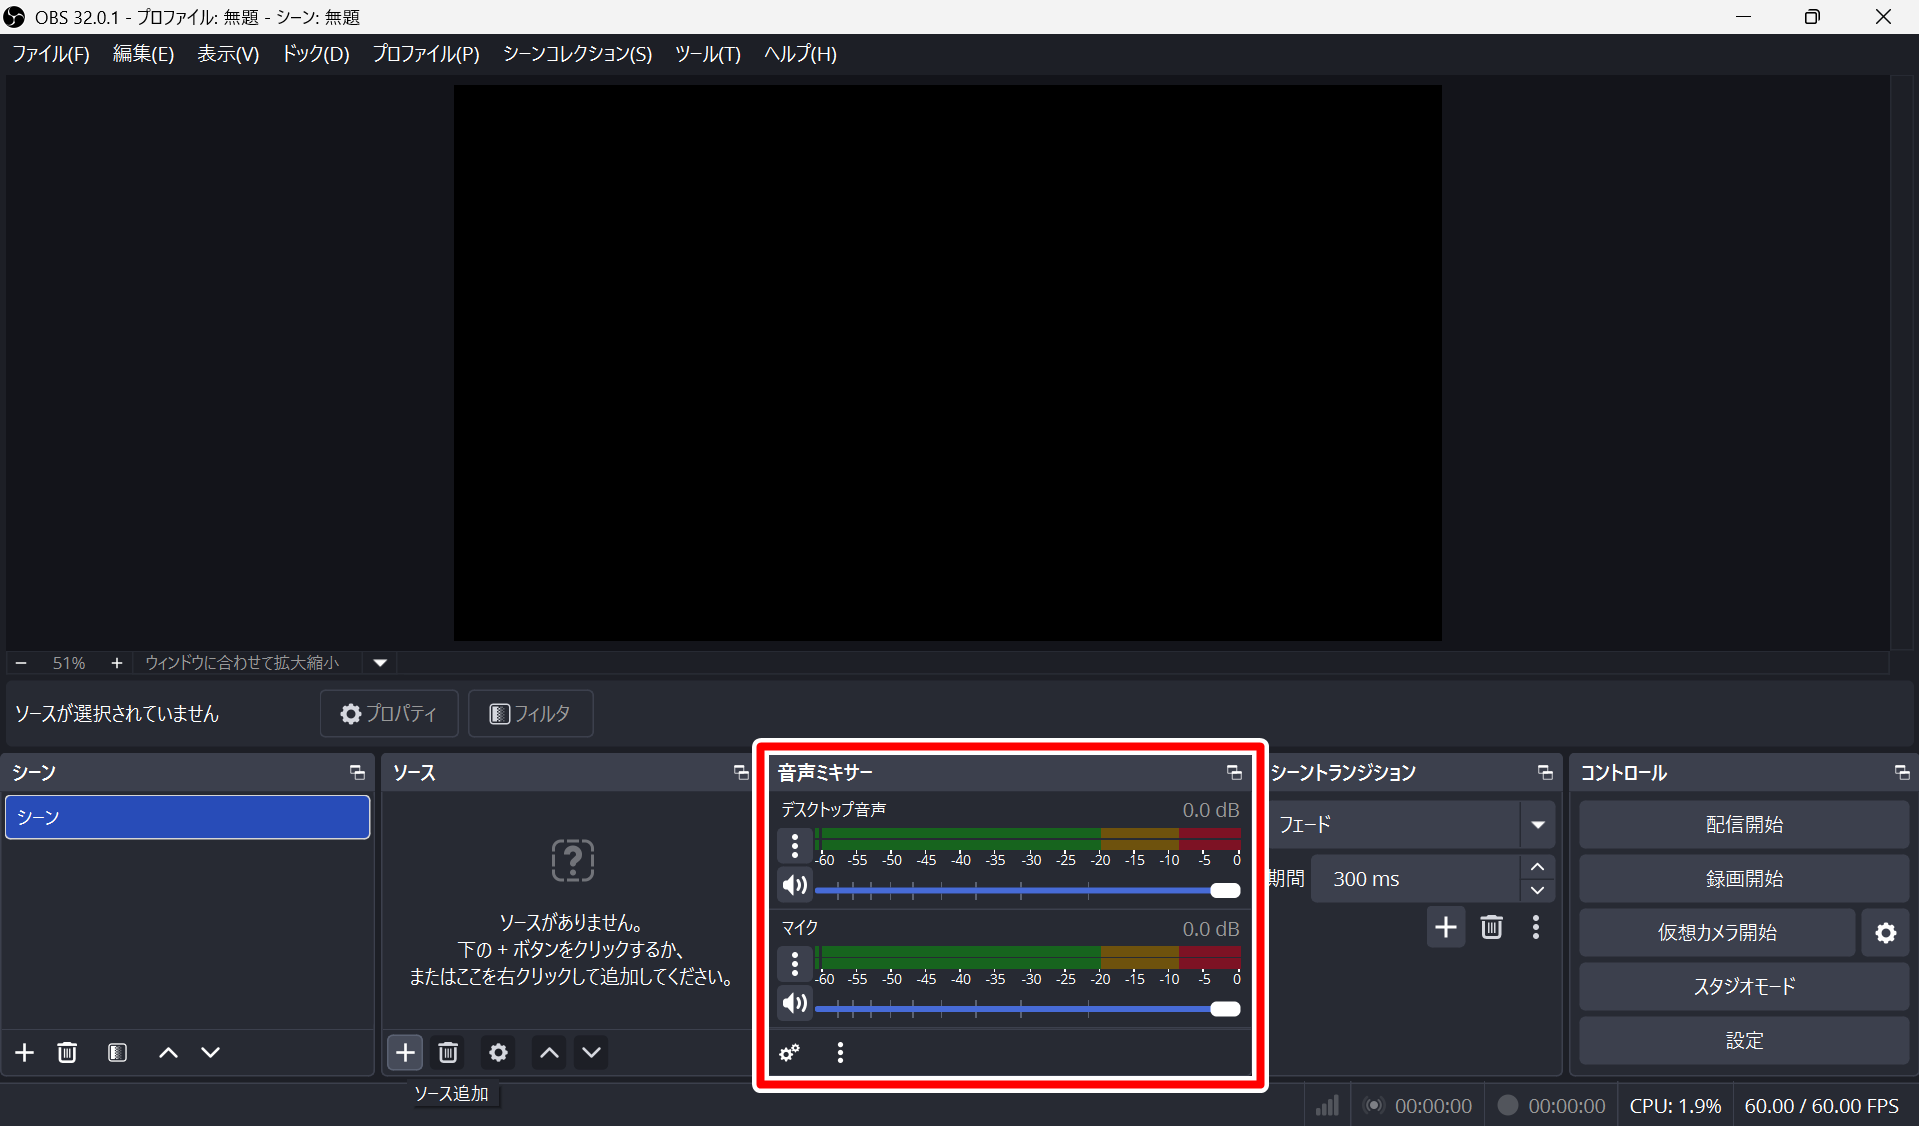Open the Desktop Audio three-dot options menu
1919x1126 pixels.
tap(795, 846)
